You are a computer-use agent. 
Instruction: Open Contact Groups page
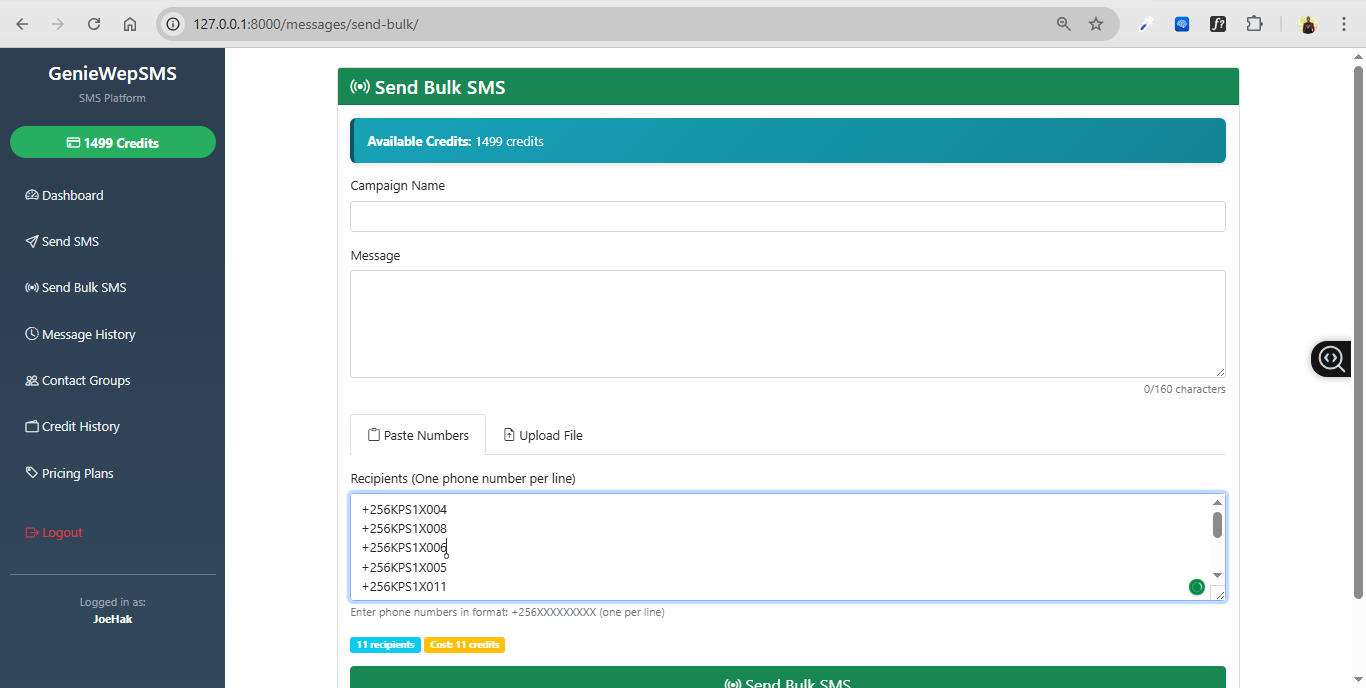[86, 381]
